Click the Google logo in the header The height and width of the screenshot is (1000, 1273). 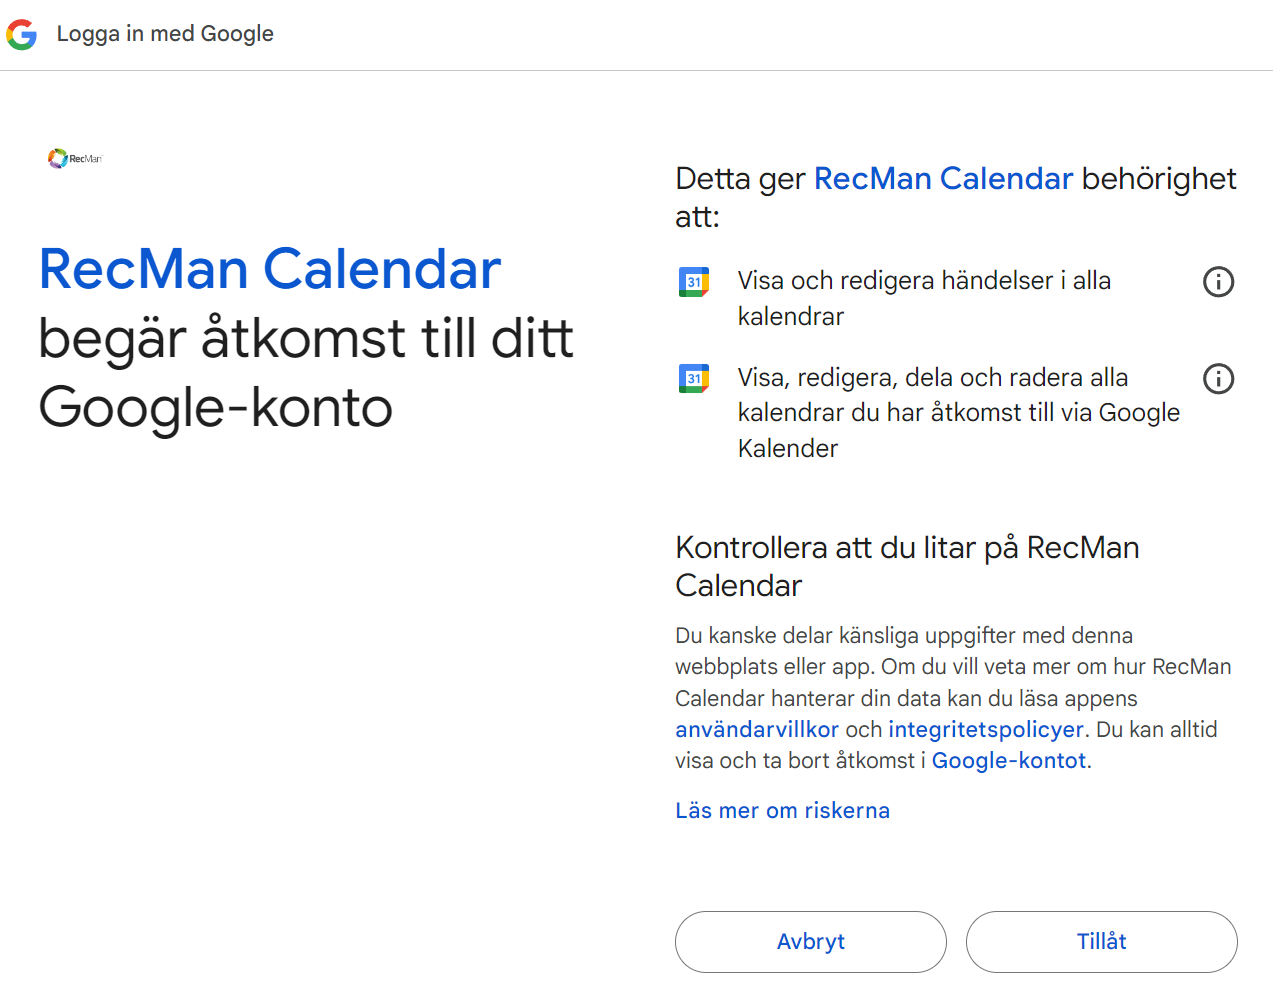21,34
